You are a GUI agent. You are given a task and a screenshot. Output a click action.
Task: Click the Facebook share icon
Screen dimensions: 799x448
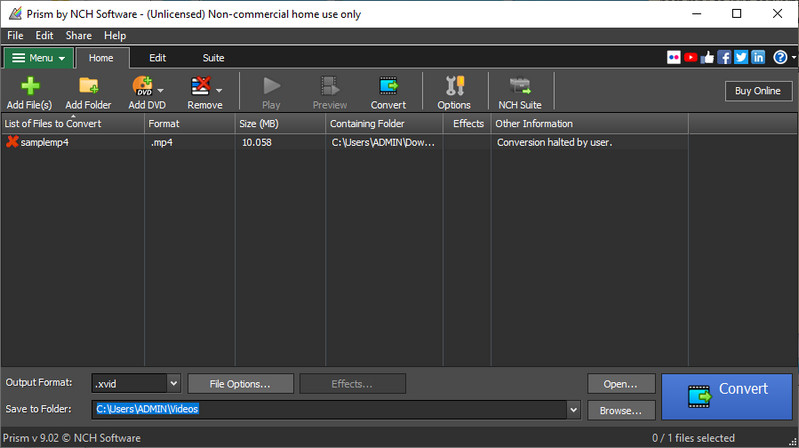(725, 58)
